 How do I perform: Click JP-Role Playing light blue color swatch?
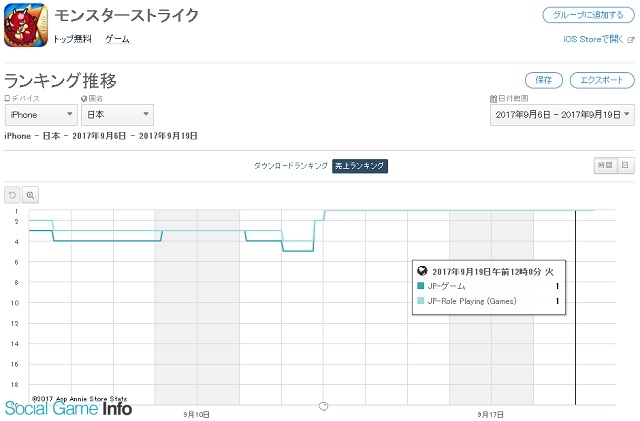point(420,300)
